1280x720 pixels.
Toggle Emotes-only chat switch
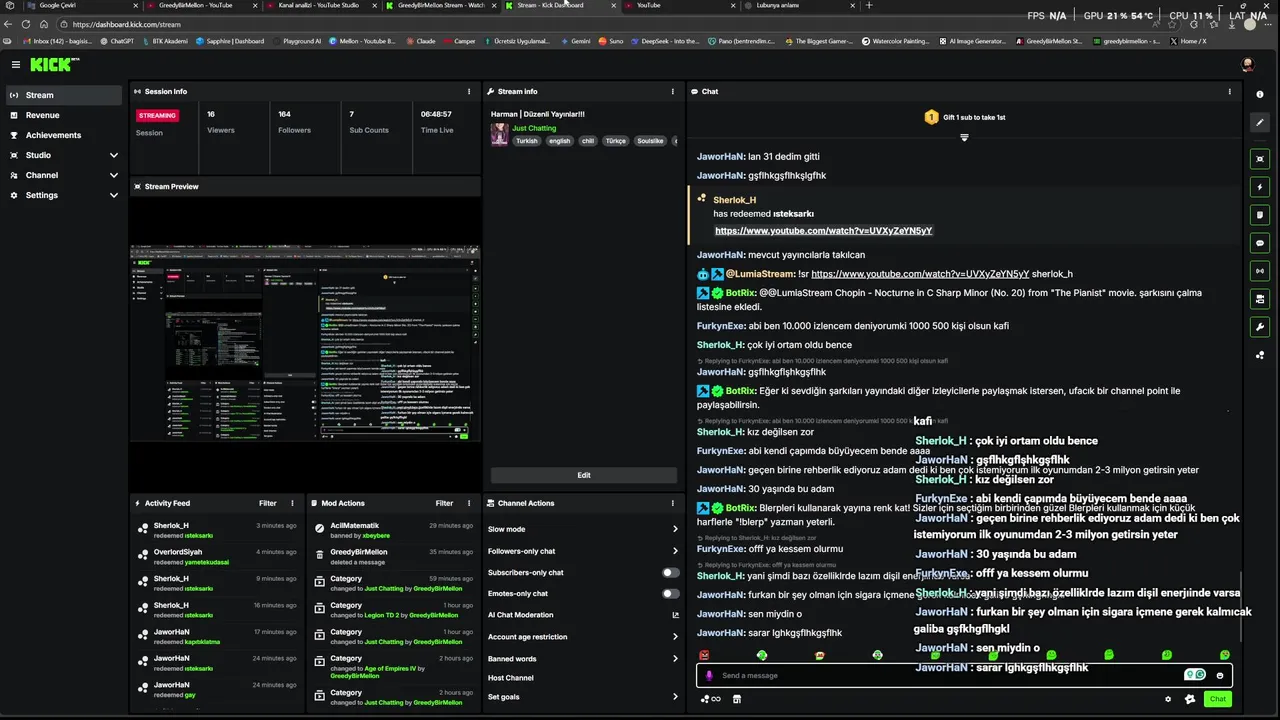671,593
